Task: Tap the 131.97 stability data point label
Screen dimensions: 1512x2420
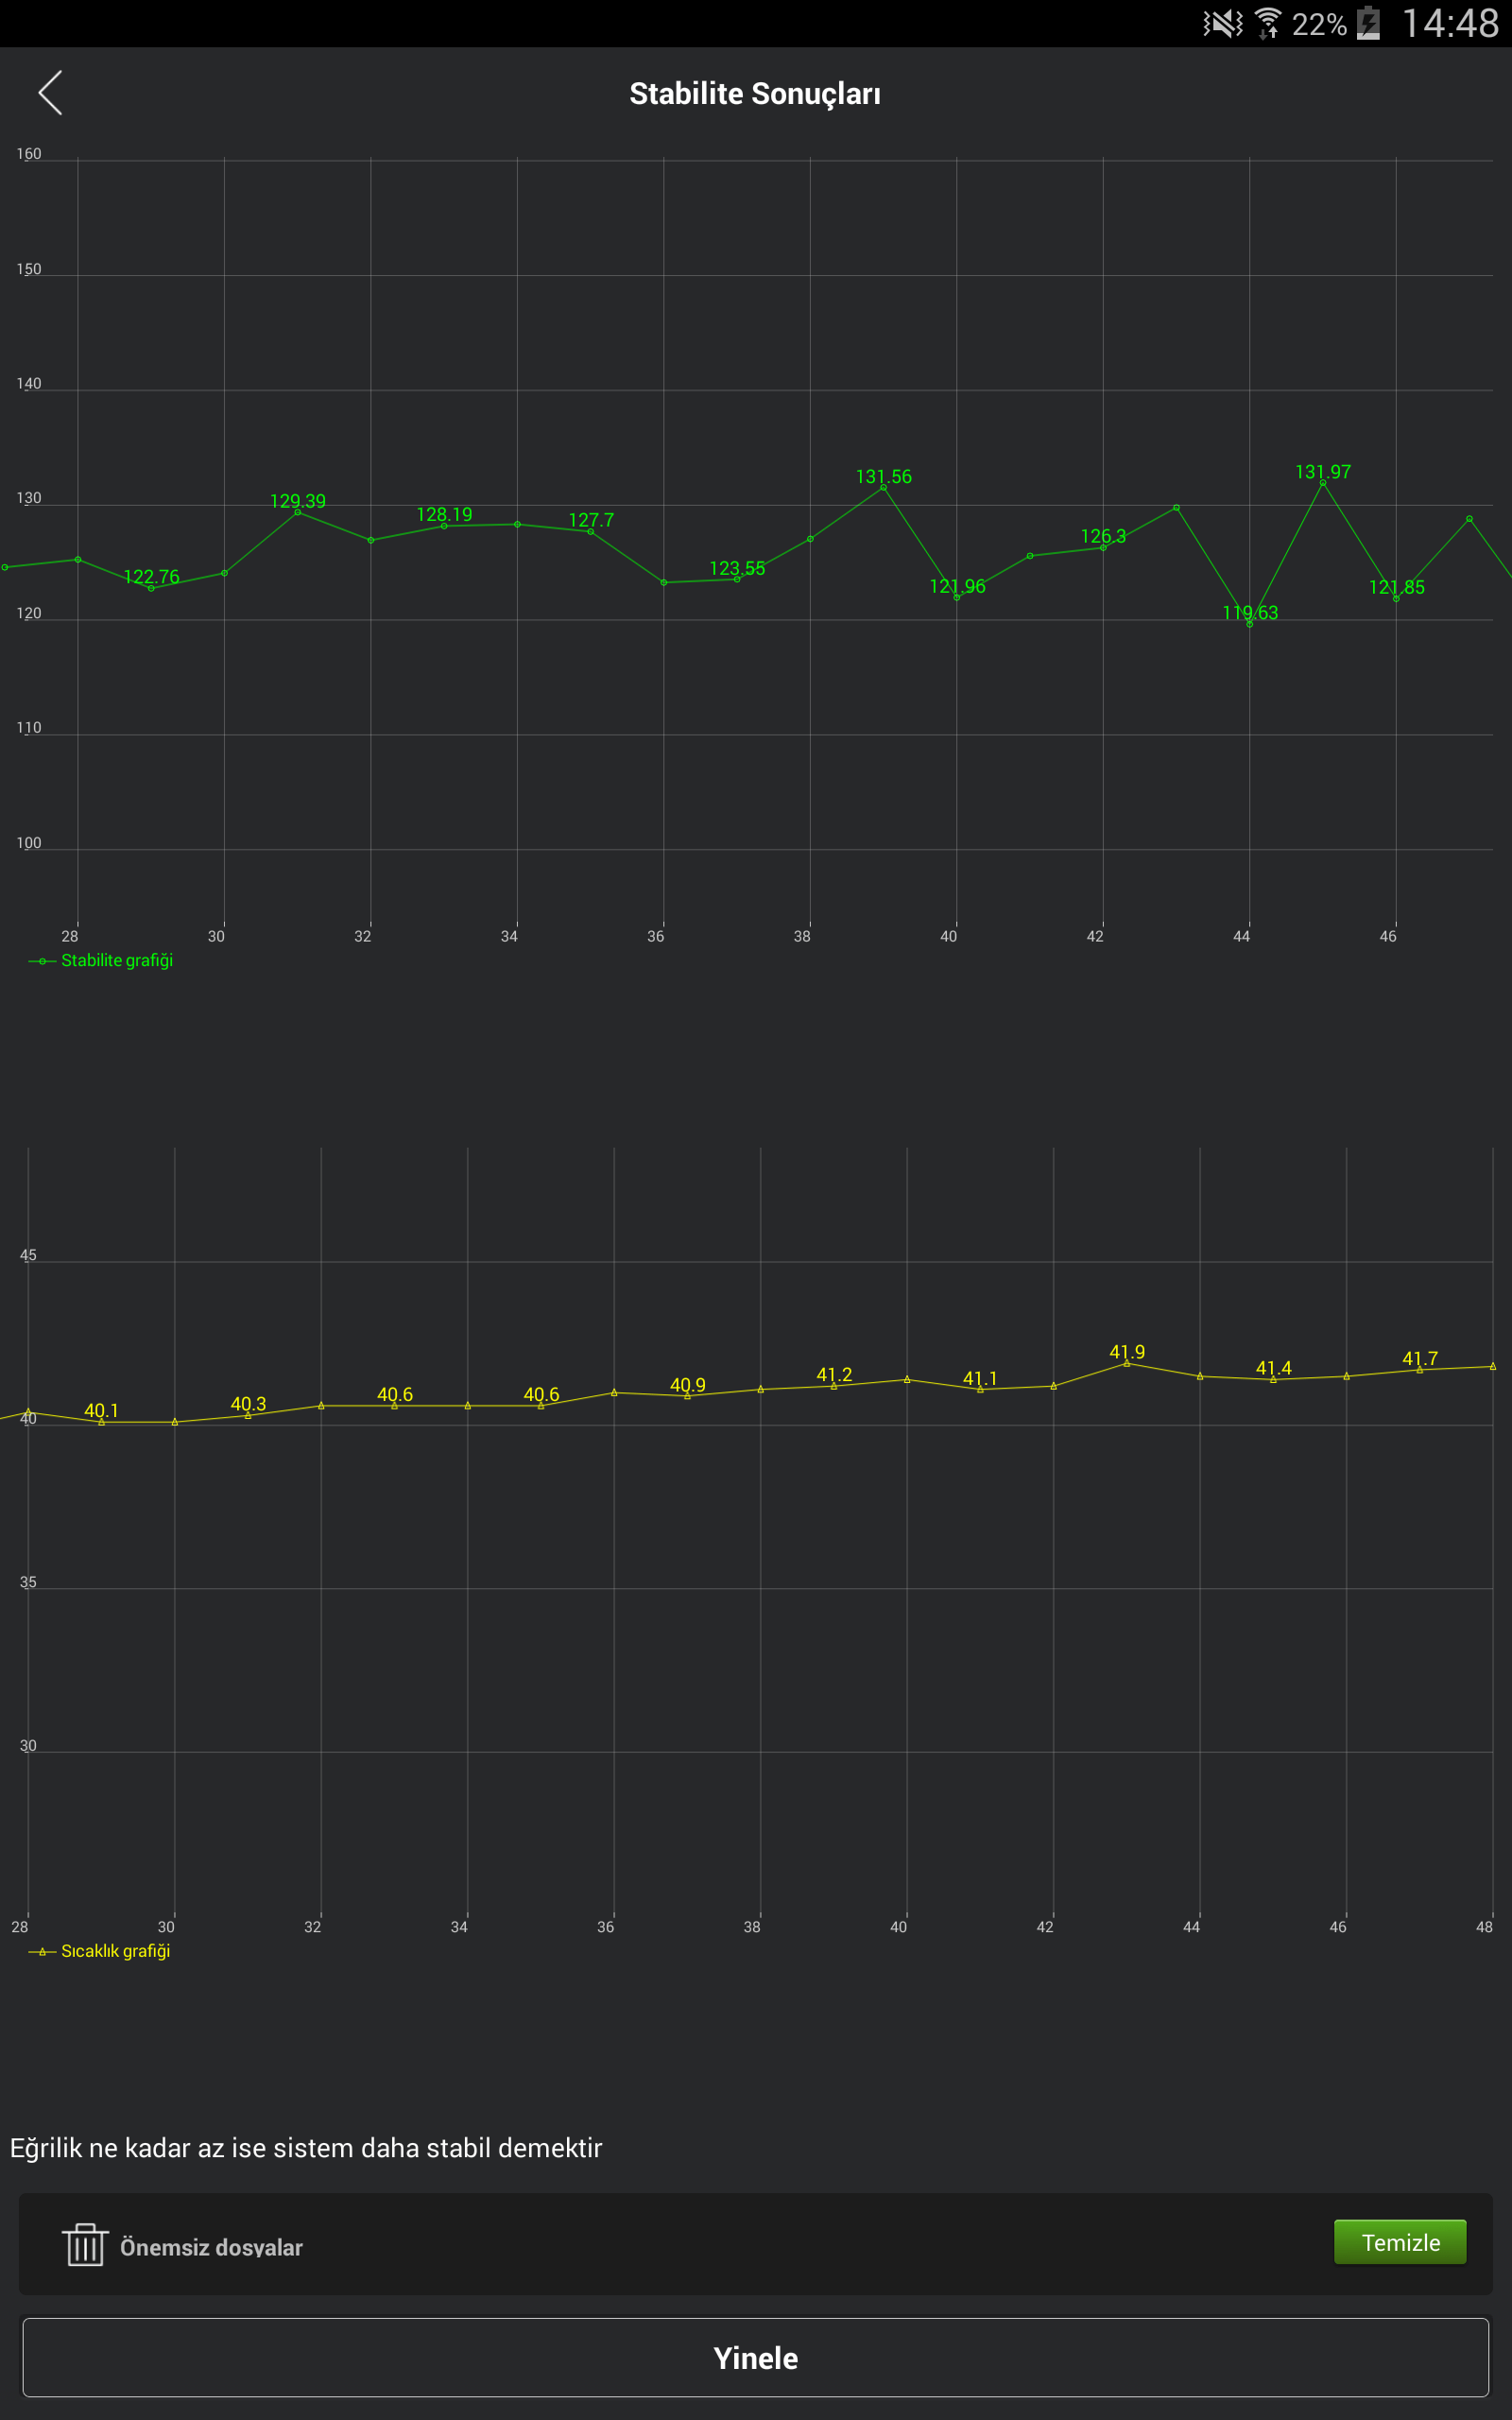Action: [1323, 472]
